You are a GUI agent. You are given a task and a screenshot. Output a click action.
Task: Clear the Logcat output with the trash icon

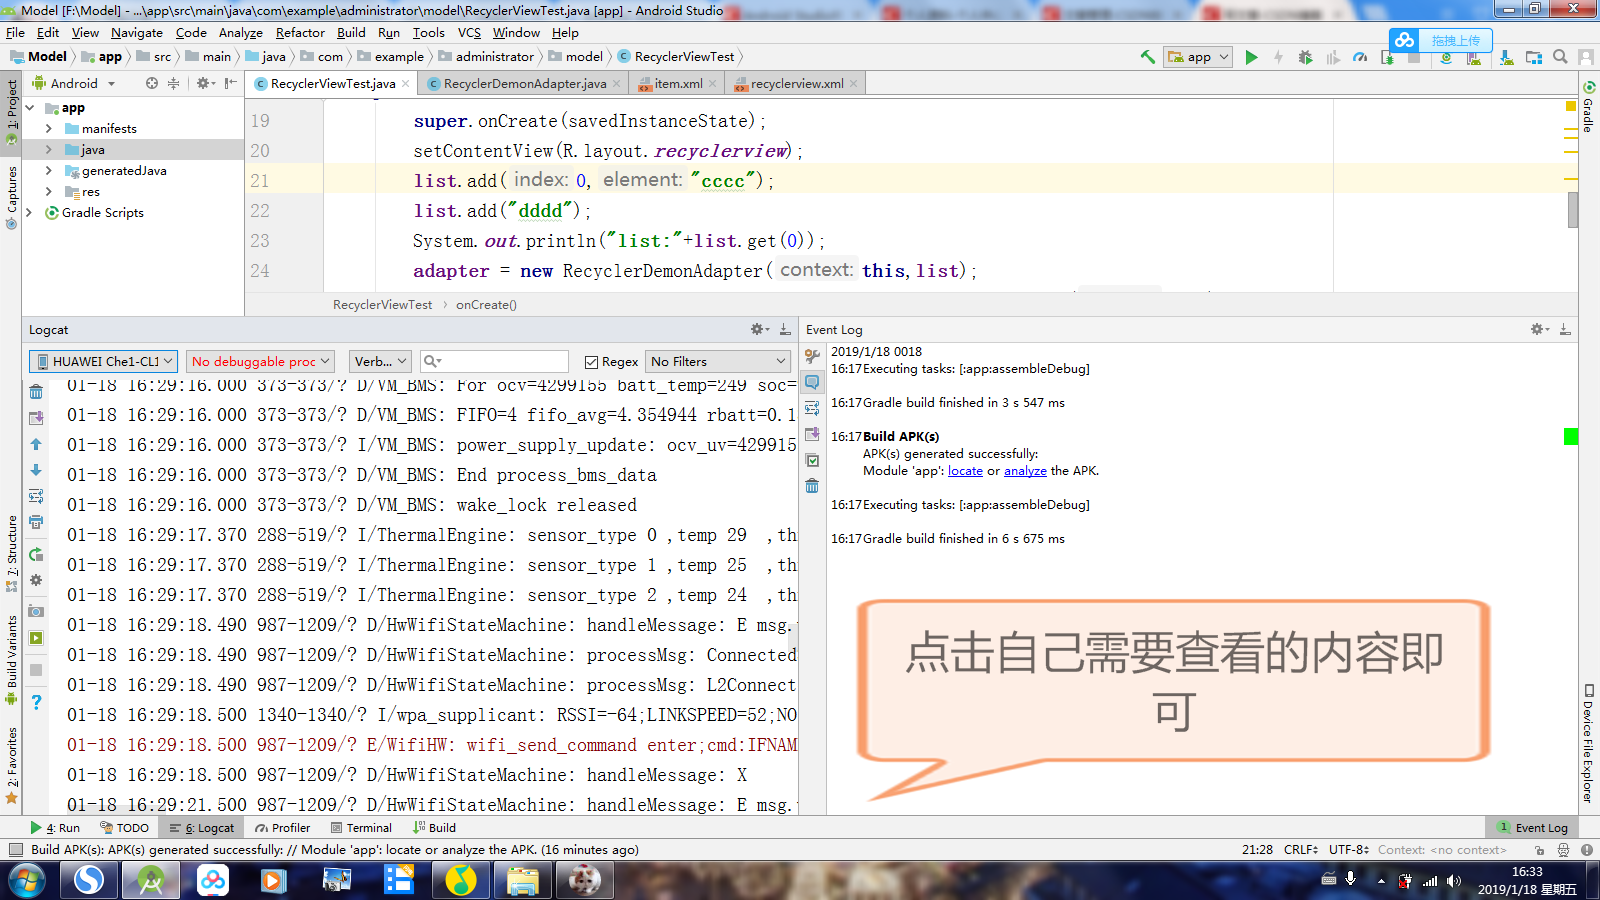[x=36, y=390]
